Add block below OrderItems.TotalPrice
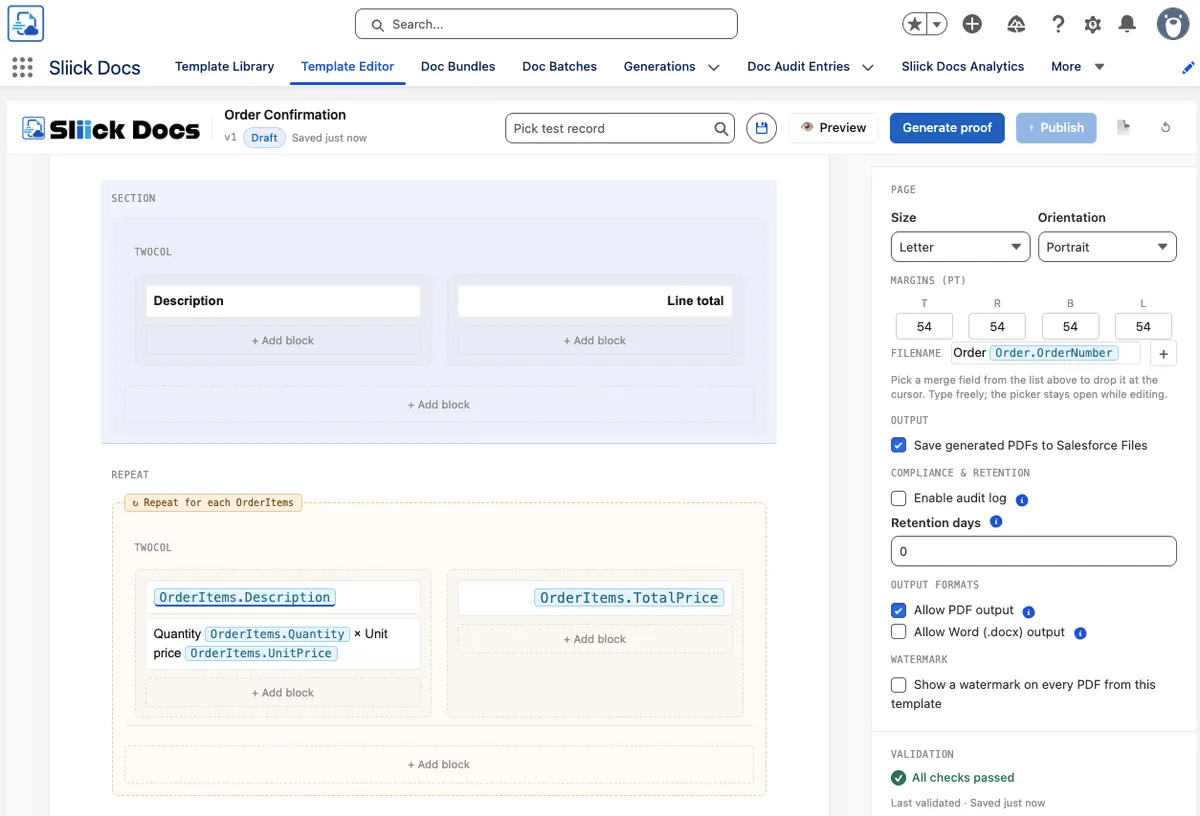 pos(595,639)
